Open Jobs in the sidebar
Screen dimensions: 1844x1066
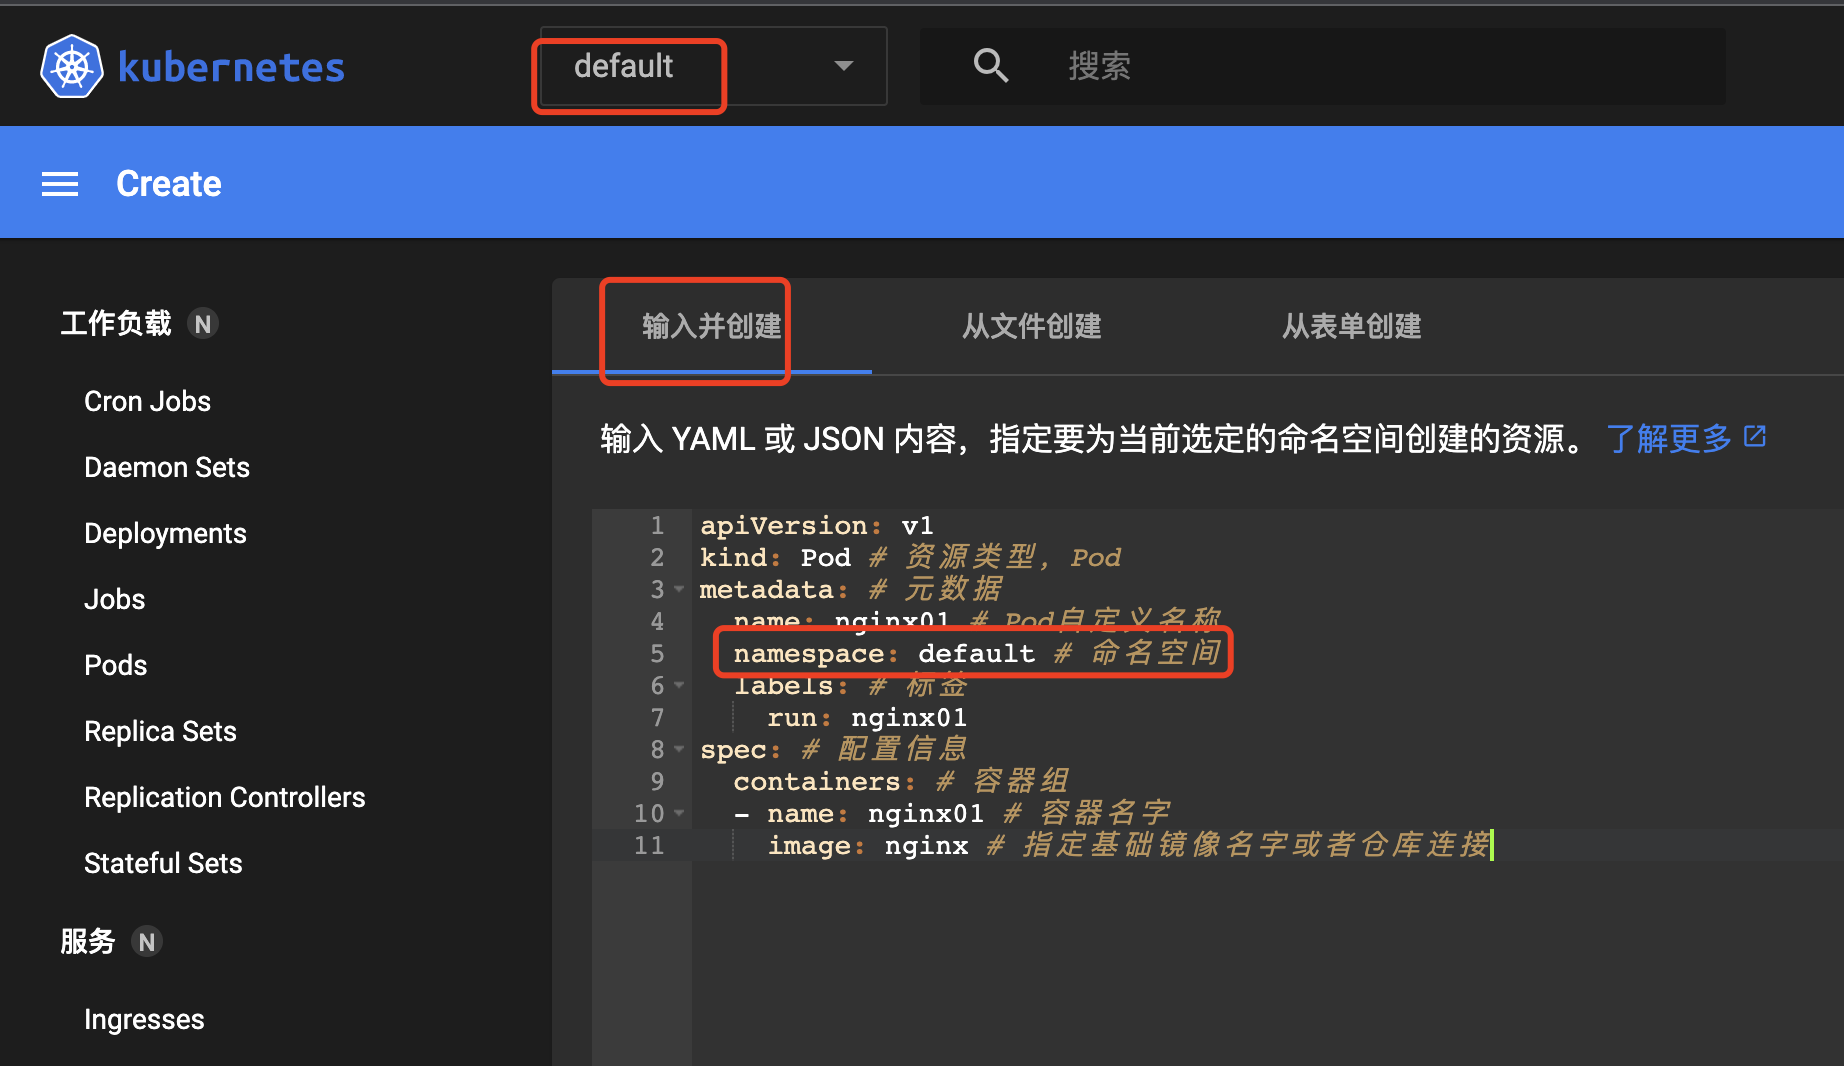point(115,600)
